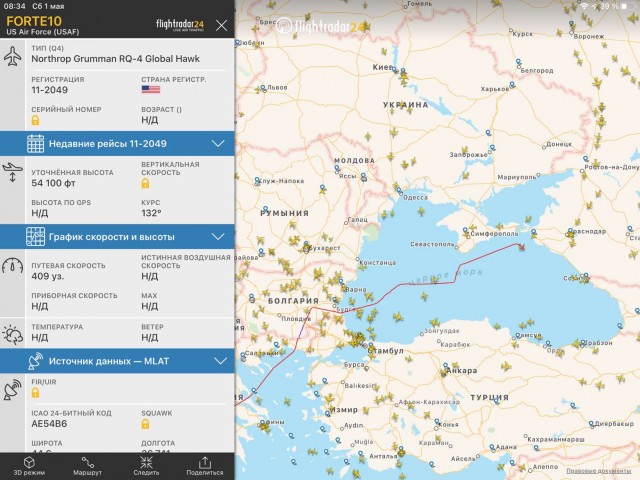
Task: Open Правовые документы link on map
Action: pyautogui.click(x=598, y=471)
